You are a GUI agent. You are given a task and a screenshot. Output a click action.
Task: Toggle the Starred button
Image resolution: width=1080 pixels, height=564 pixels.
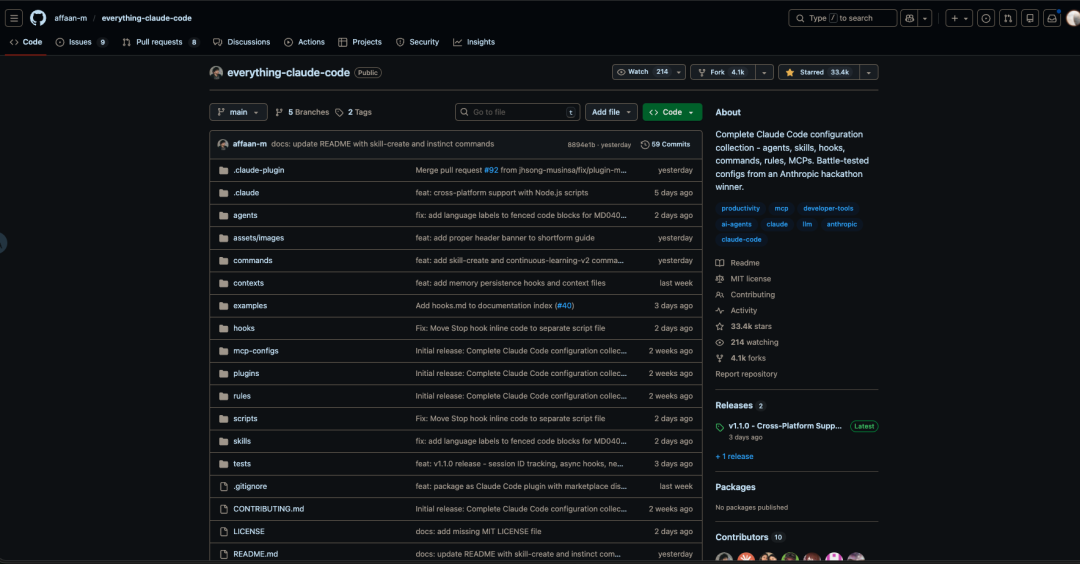click(x=818, y=72)
